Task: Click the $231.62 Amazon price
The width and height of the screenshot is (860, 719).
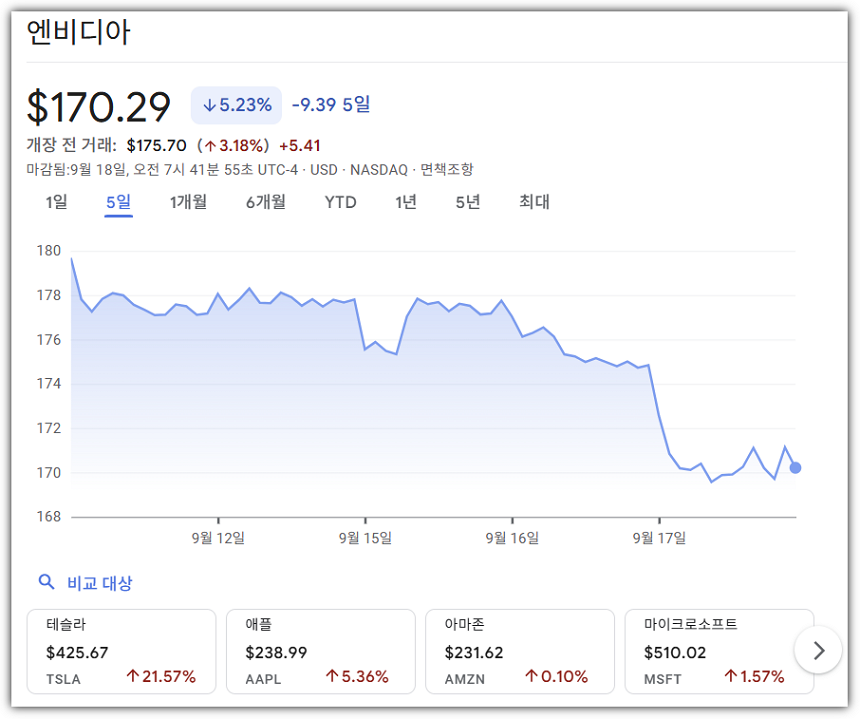Action: tap(474, 653)
